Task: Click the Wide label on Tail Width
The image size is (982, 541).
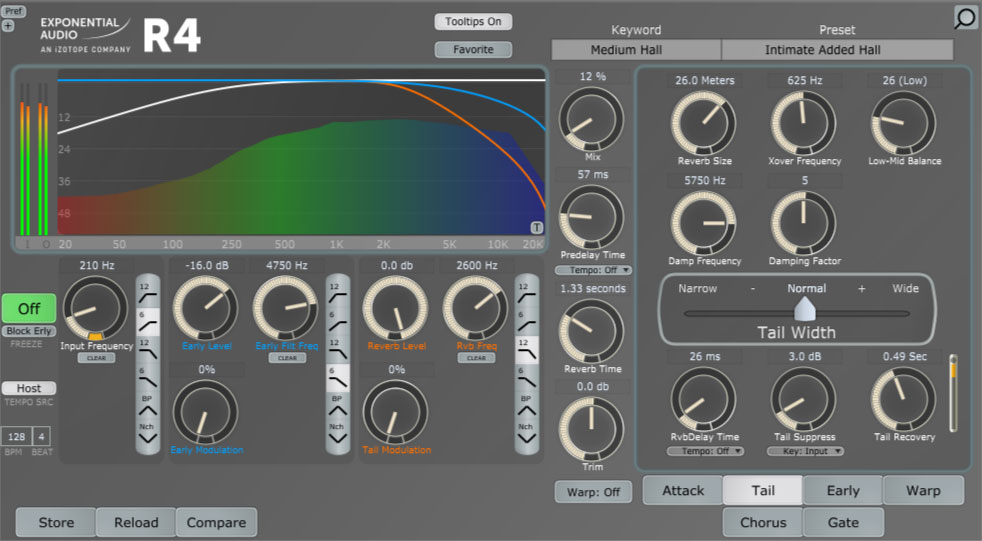Action: pyautogui.click(x=906, y=289)
